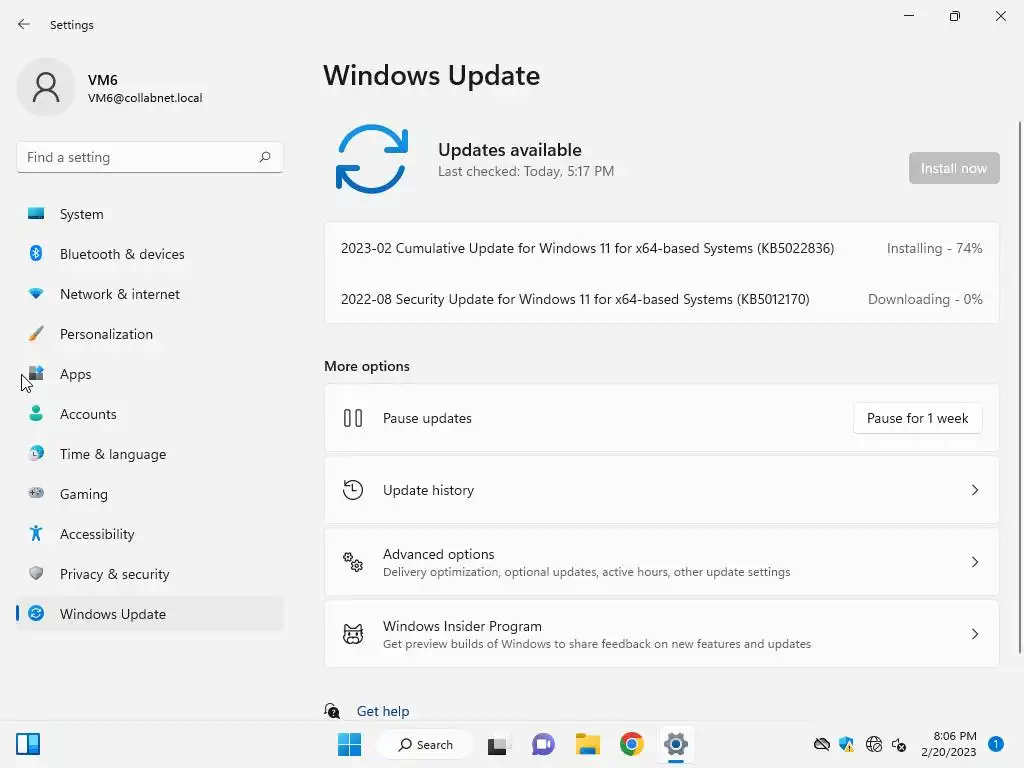Viewport: 1024px width, 768px height.
Task: Click the Apps icon in sidebar
Action: (x=36, y=374)
